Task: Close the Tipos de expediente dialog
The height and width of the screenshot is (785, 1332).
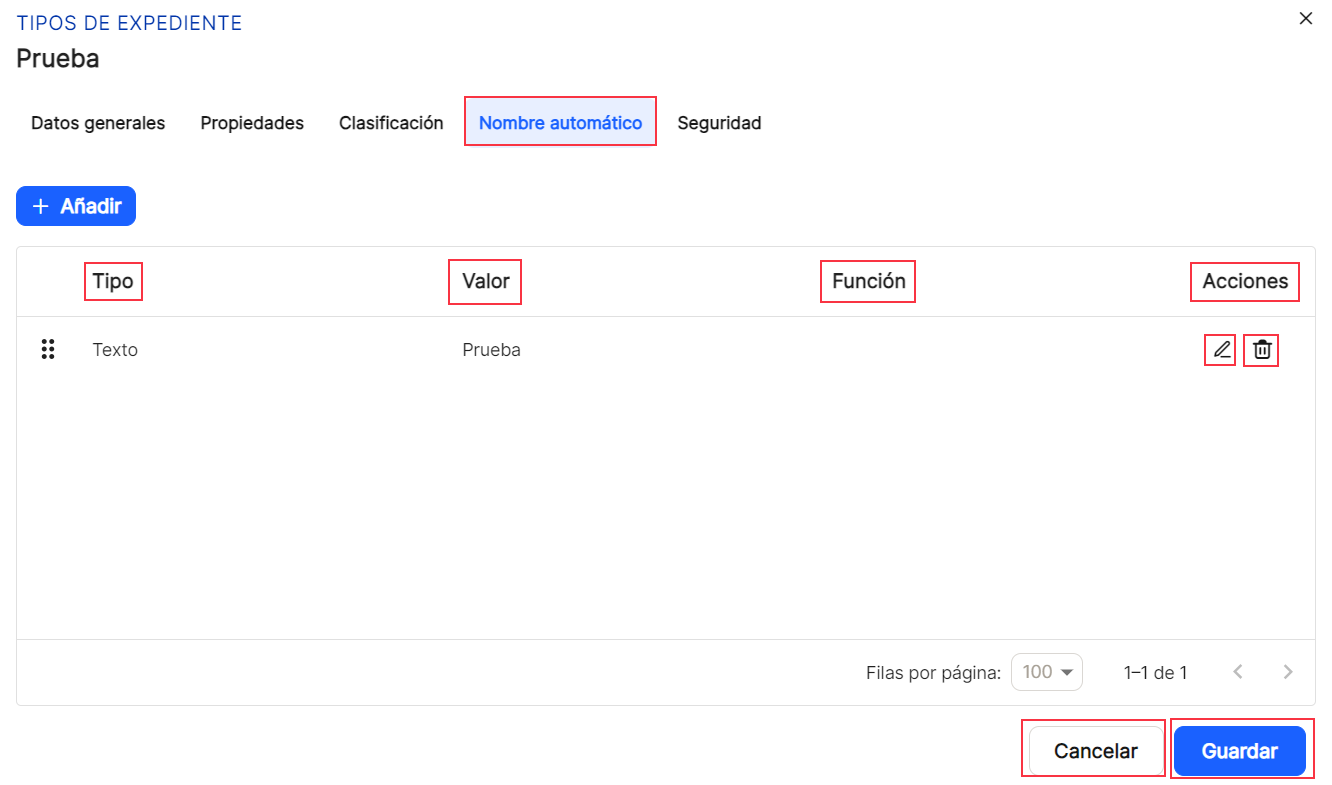Action: tap(1305, 19)
